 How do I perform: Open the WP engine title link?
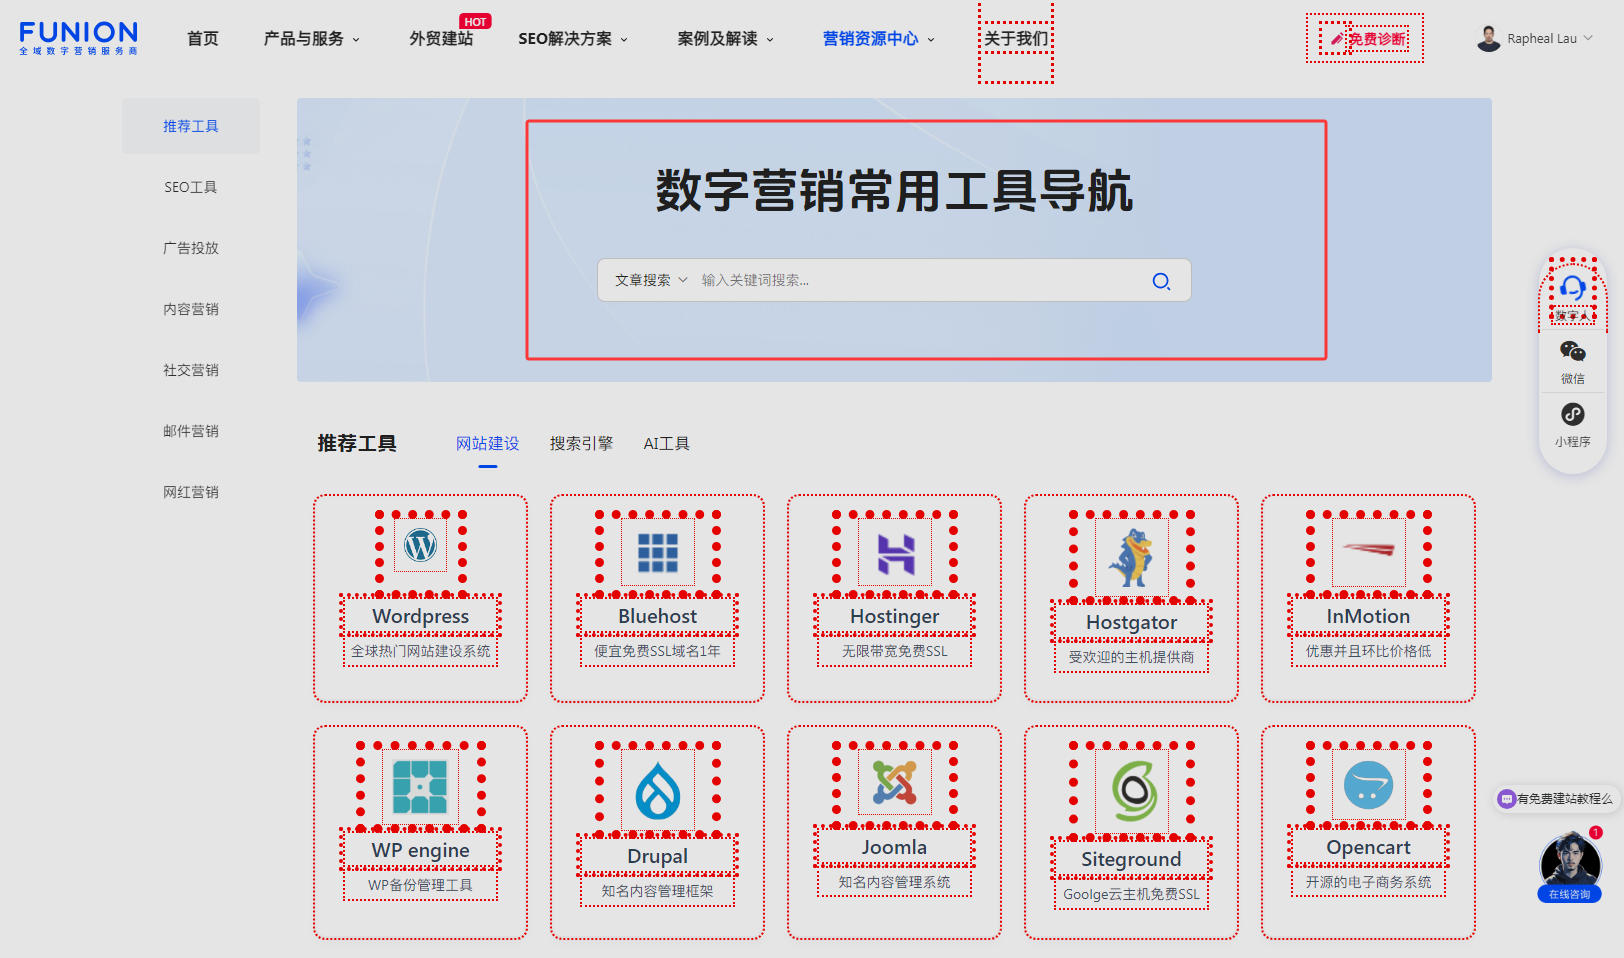(x=421, y=850)
